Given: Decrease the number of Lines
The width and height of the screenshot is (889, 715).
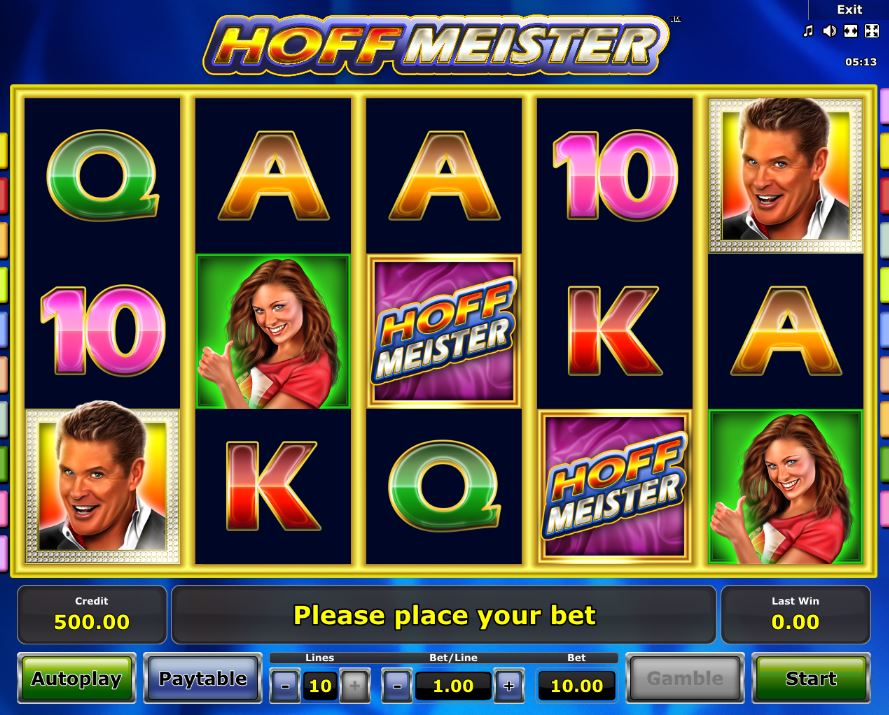Looking at the screenshot, I should 285,686.
